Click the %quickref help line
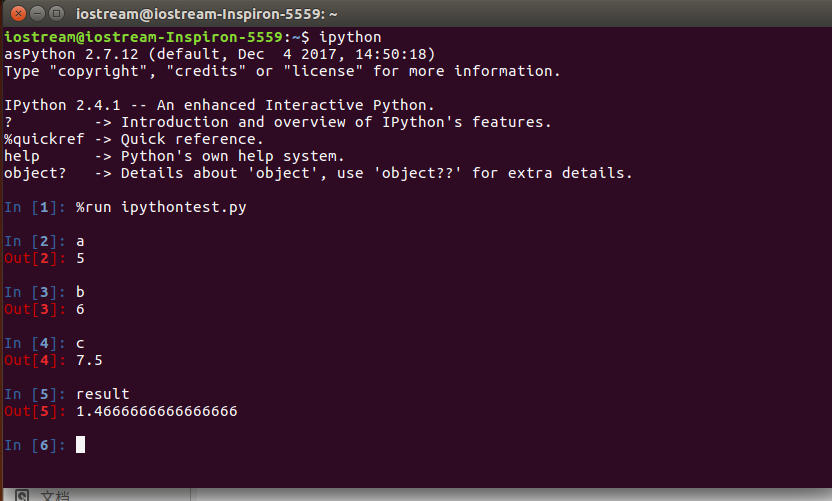The height and width of the screenshot is (501, 832). click(134, 139)
